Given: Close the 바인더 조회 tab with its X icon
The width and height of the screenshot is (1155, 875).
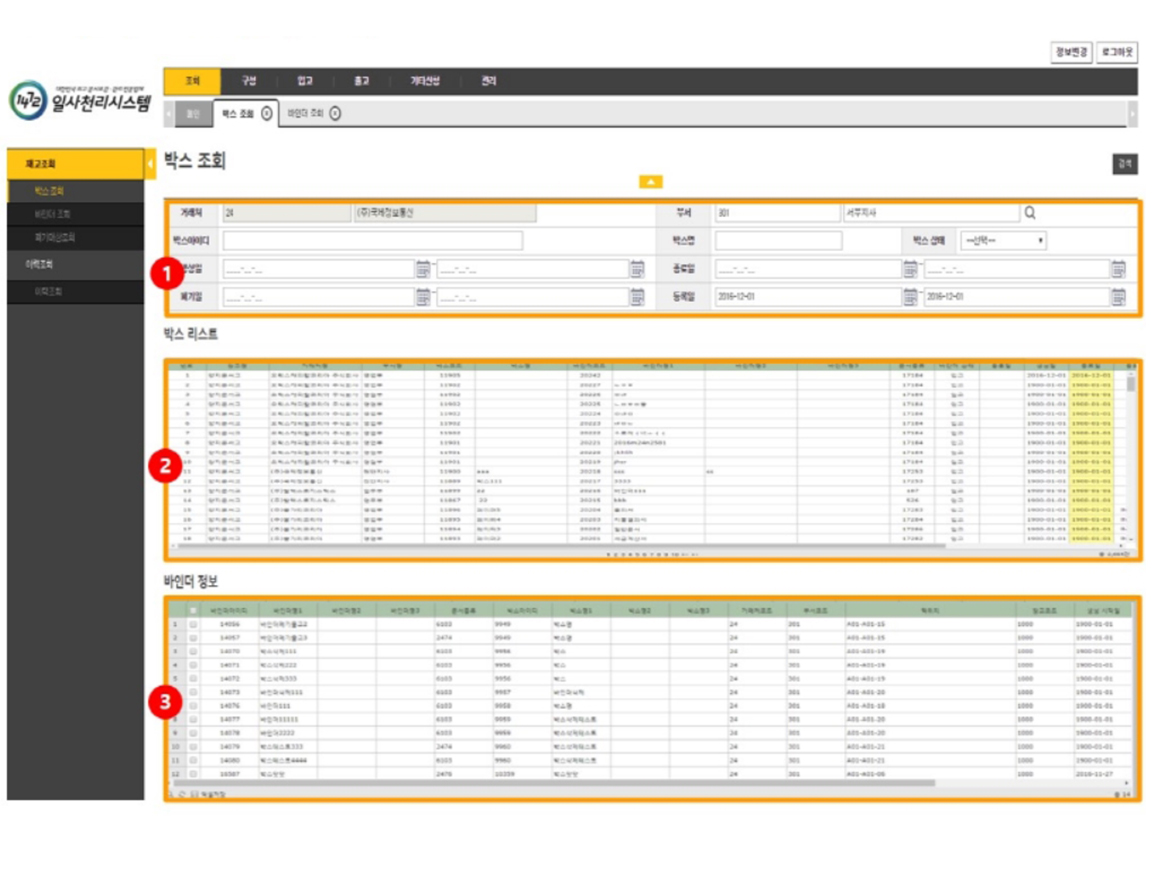Looking at the screenshot, I should (335, 113).
